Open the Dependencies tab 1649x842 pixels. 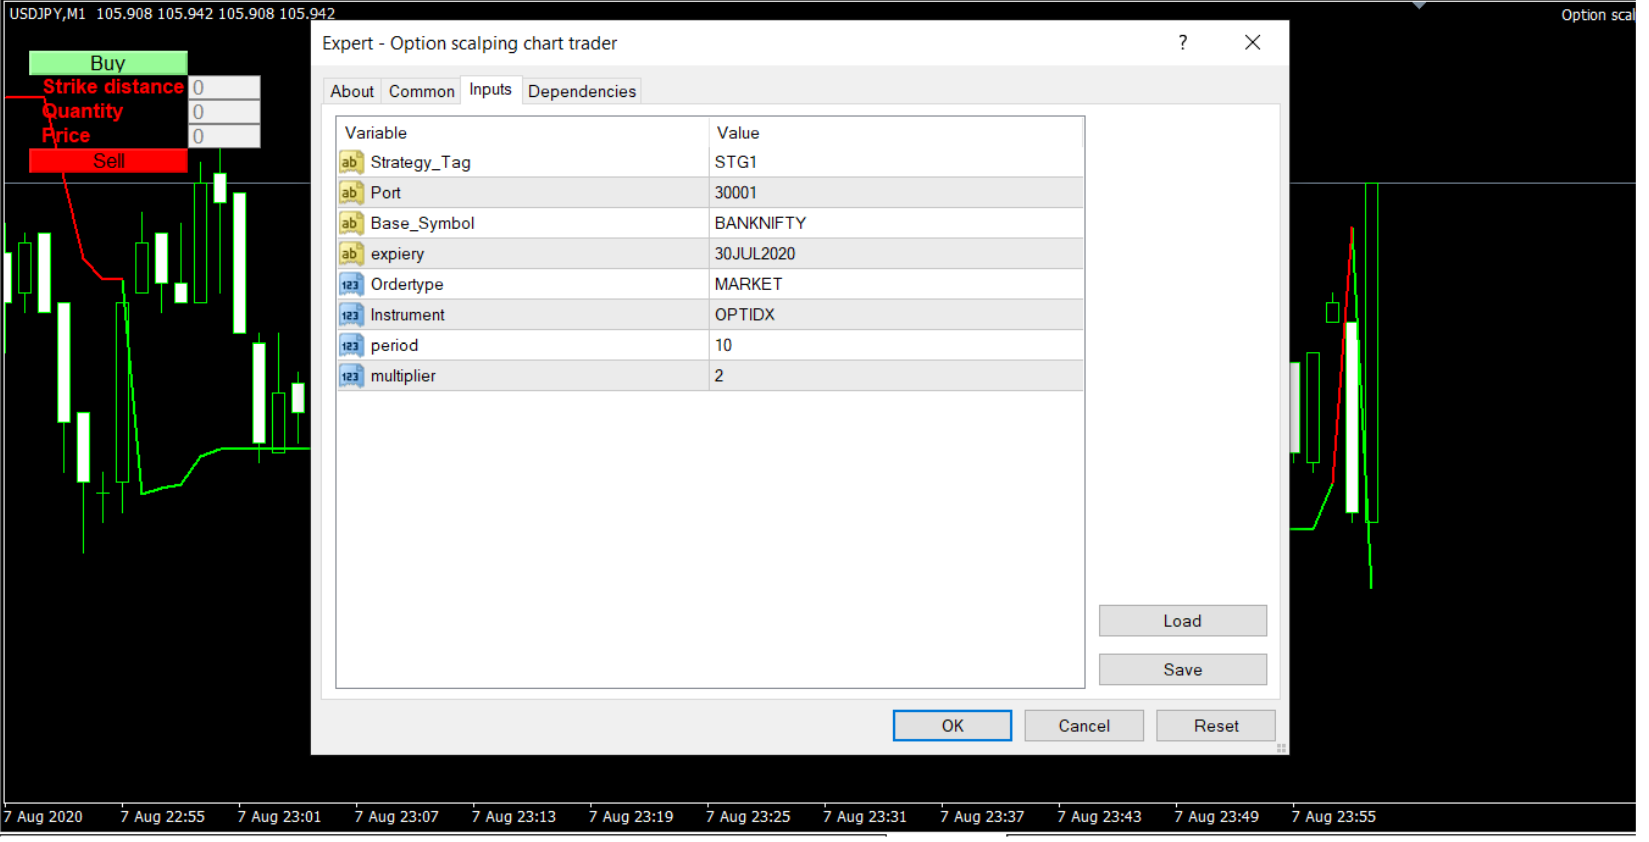pos(582,91)
